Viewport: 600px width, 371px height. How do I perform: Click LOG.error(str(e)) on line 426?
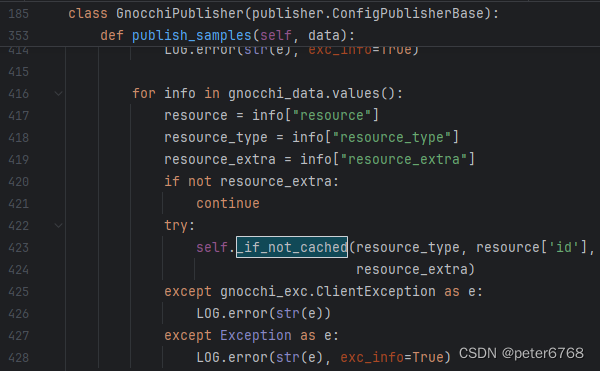(x=264, y=314)
